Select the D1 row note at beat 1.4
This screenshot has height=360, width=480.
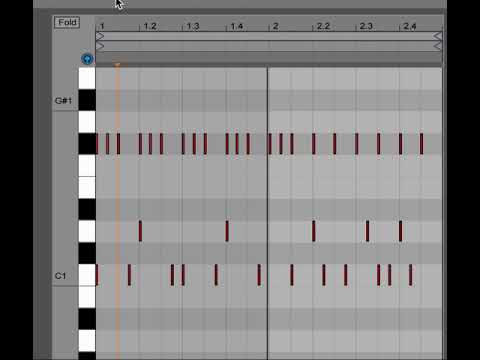click(227, 231)
